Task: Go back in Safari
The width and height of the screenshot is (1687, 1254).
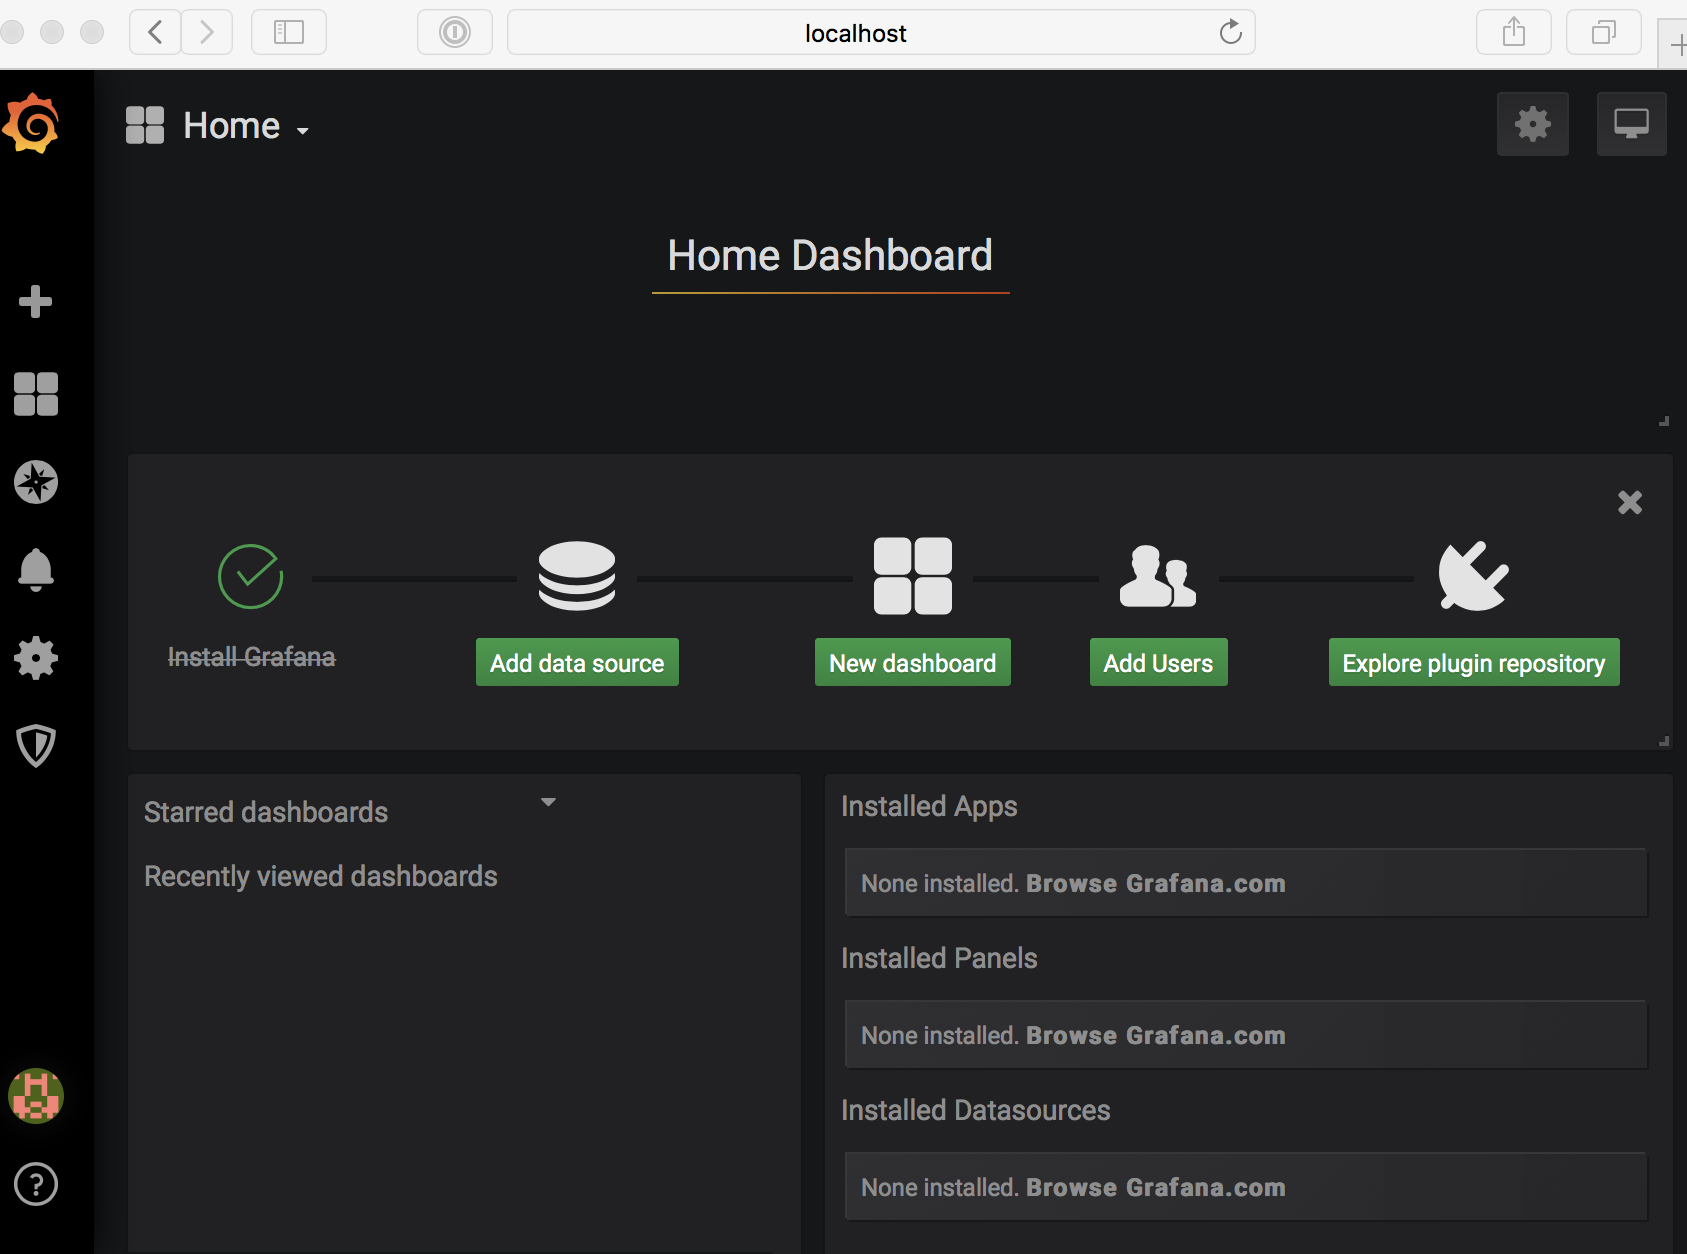Action: coord(155,32)
